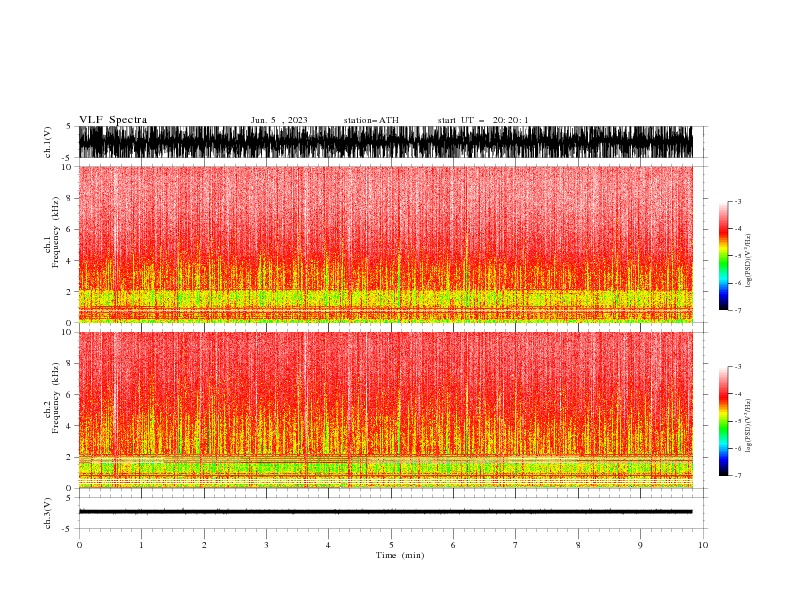Click the ch.1 frequency tick "6"

click(69, 229)
